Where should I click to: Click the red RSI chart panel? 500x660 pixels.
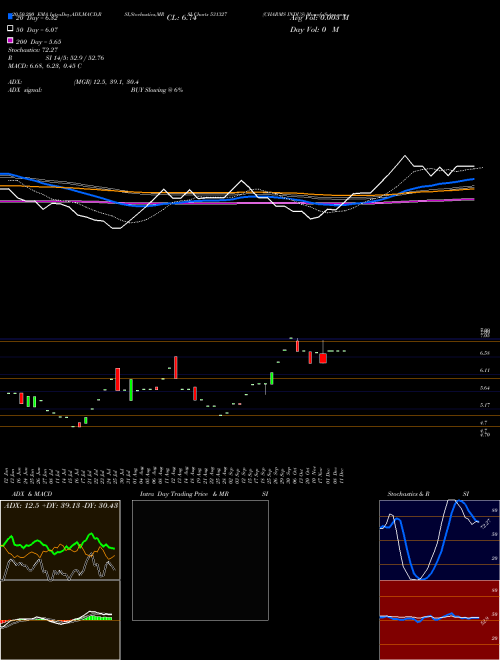tap(439, 620)
